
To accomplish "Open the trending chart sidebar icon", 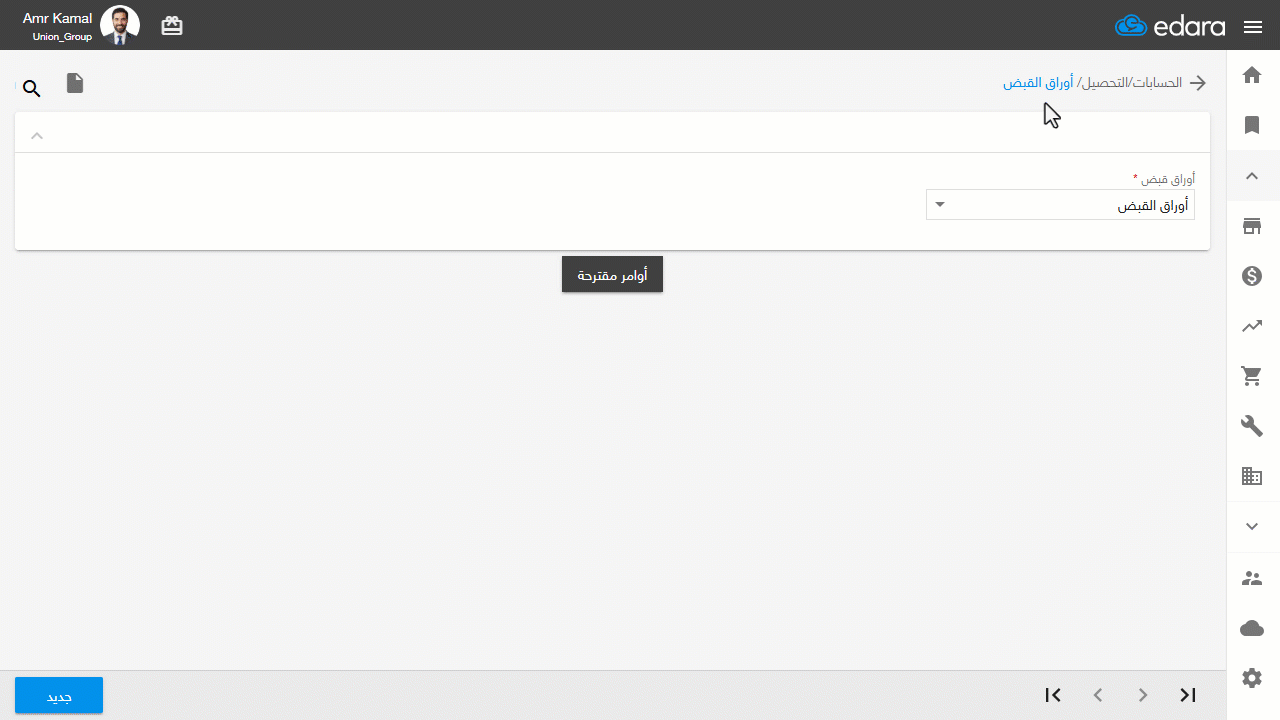I will pos(1252,326).
